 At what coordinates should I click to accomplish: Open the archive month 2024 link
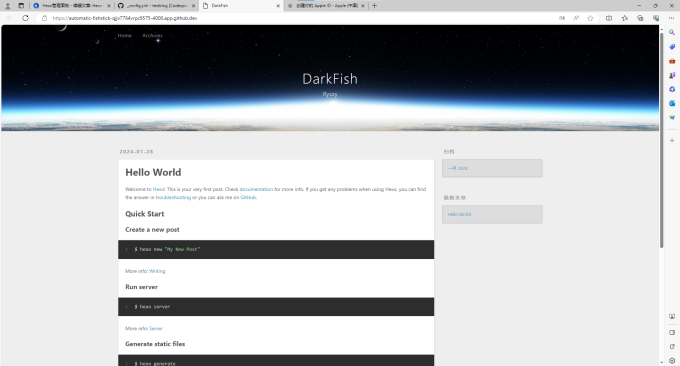point(458,168)
